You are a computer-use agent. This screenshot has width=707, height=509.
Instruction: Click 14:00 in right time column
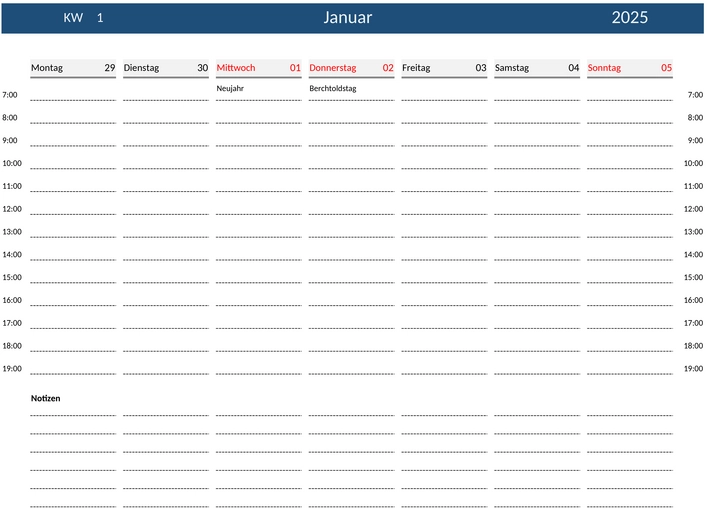pos(693,254)
